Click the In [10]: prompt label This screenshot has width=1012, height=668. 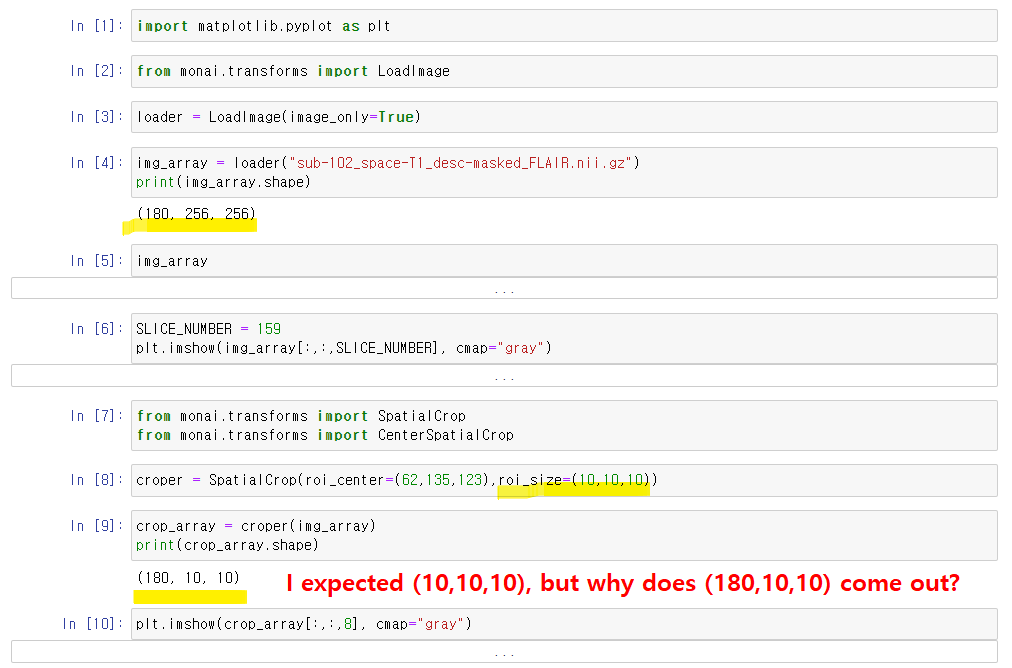click(x=92, y=624)
